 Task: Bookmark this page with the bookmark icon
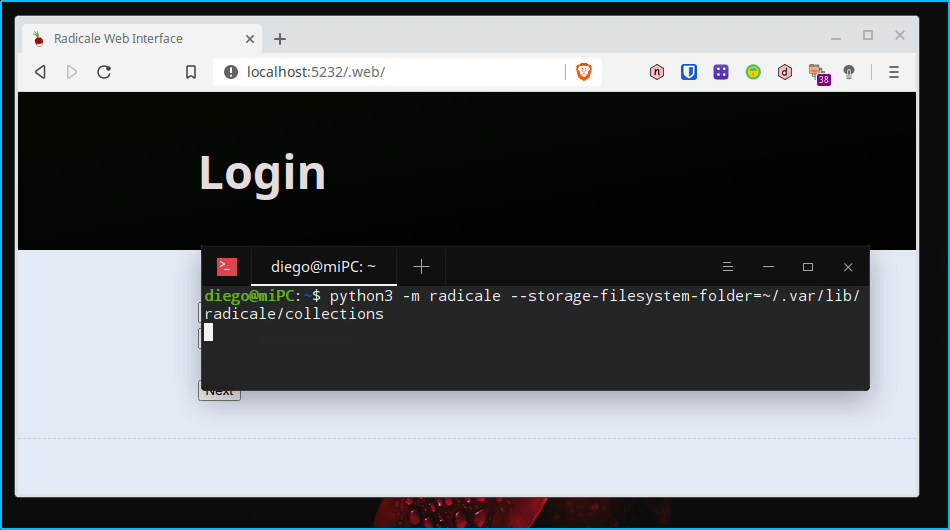(x=191, y=72)
